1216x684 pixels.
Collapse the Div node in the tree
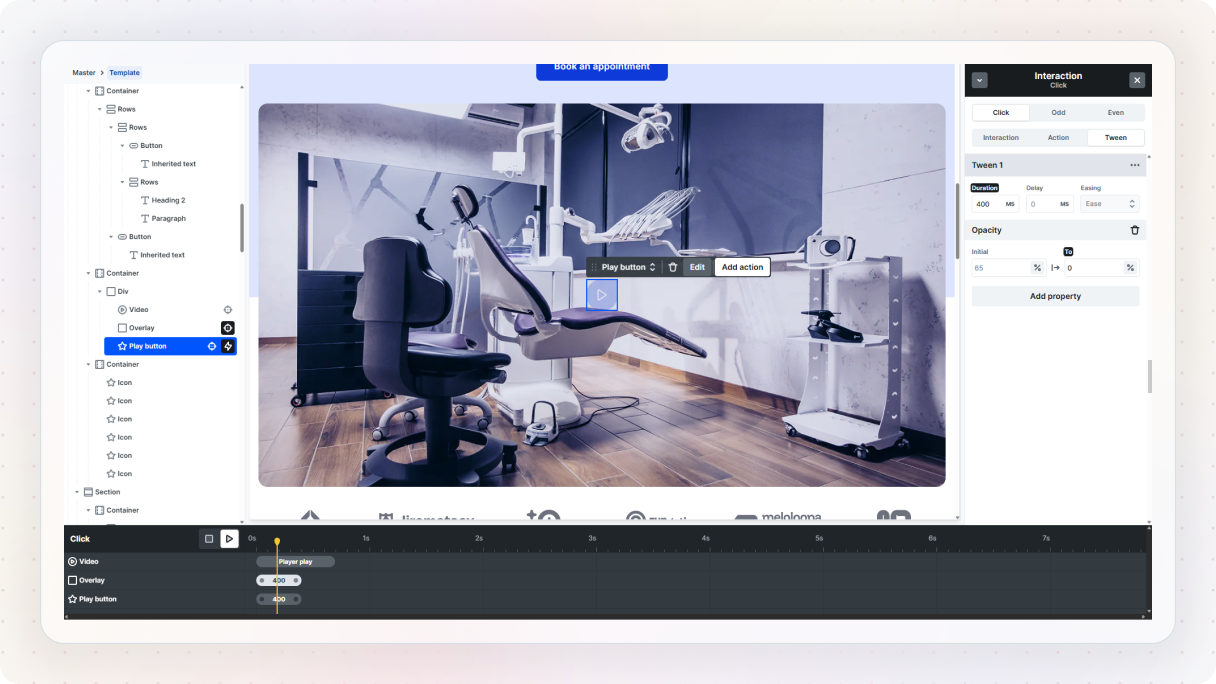[100, 291]
